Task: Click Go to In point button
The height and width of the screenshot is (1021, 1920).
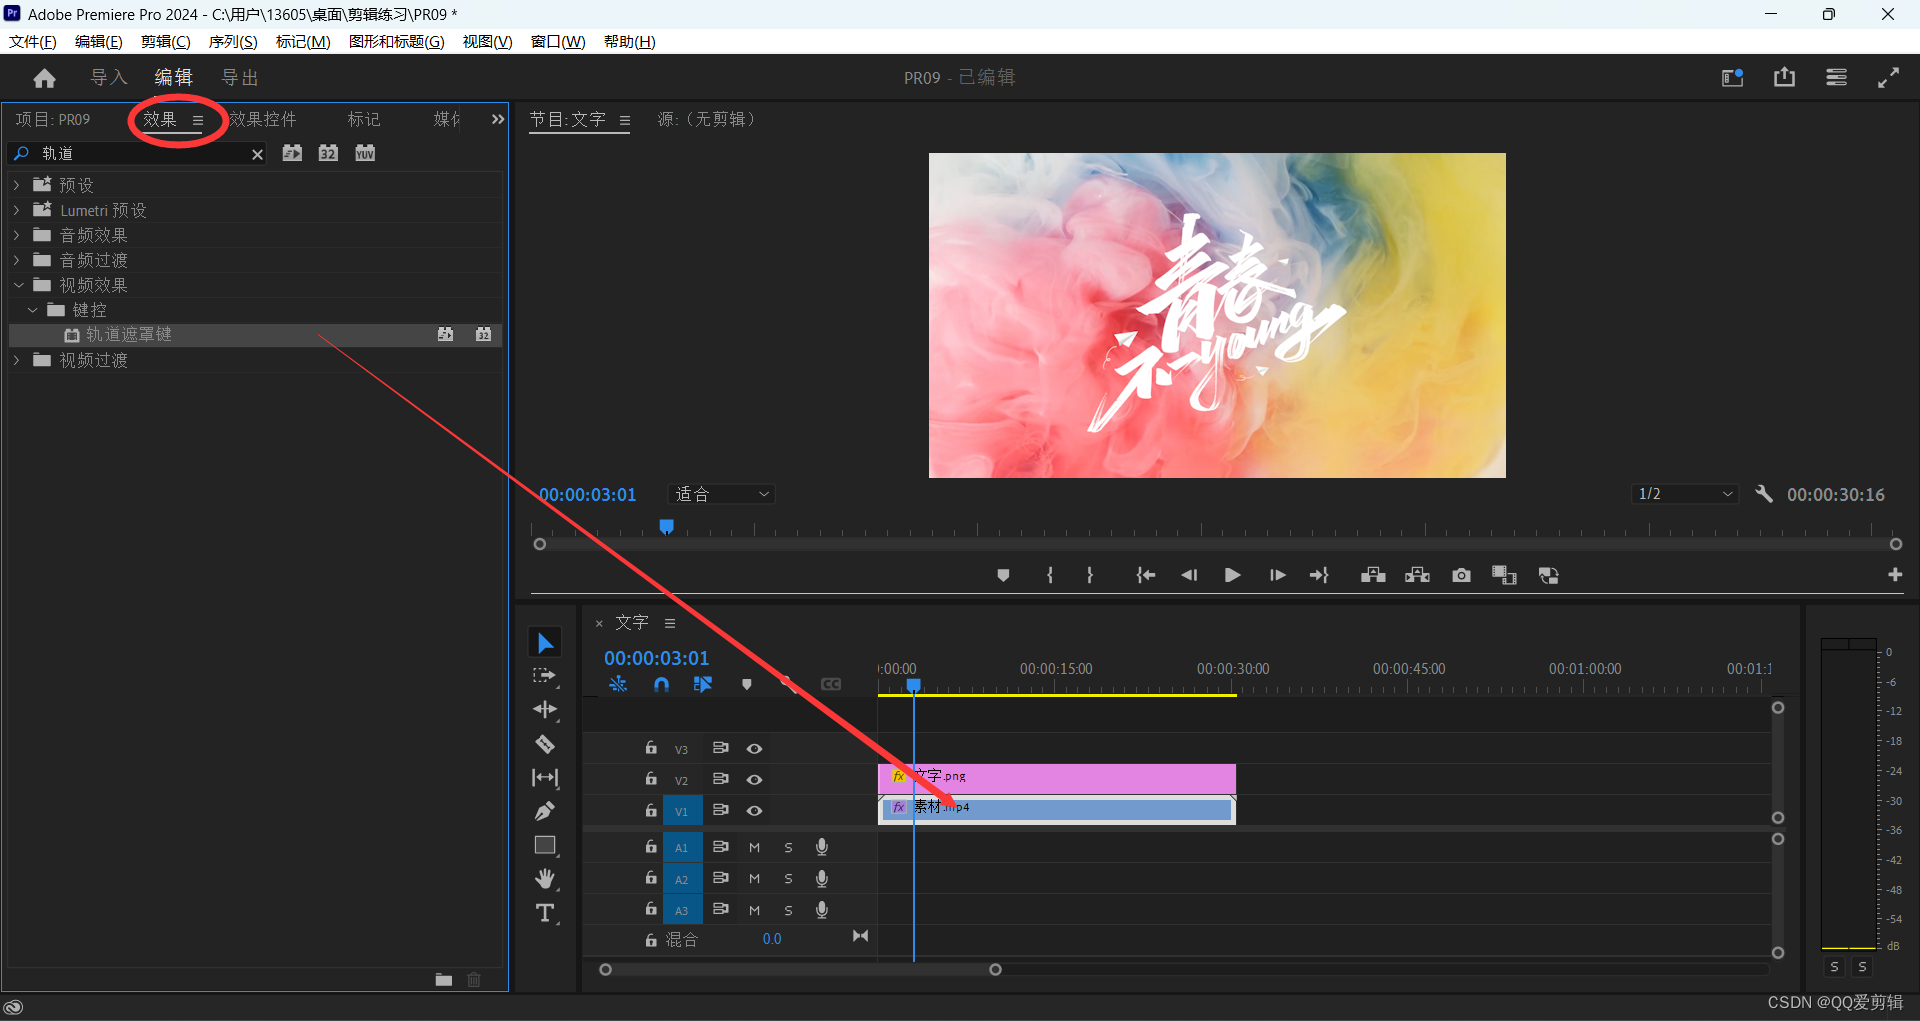Action: pos(1146,575)
